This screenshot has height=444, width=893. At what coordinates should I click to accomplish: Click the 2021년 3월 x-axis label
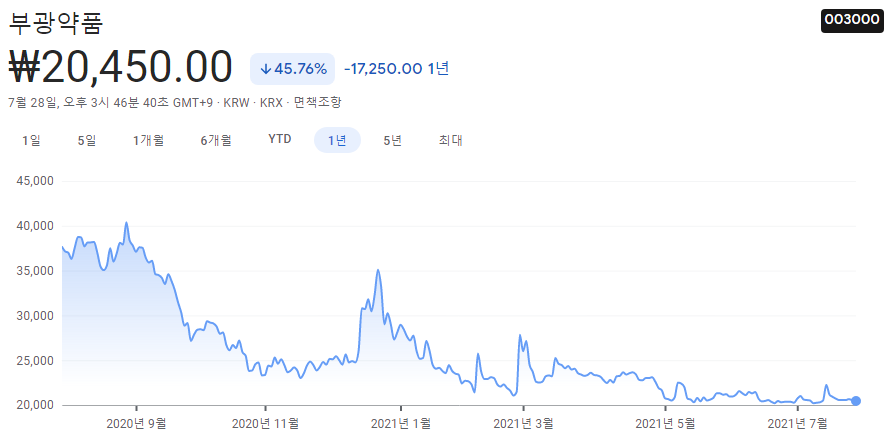pos(523,423)
